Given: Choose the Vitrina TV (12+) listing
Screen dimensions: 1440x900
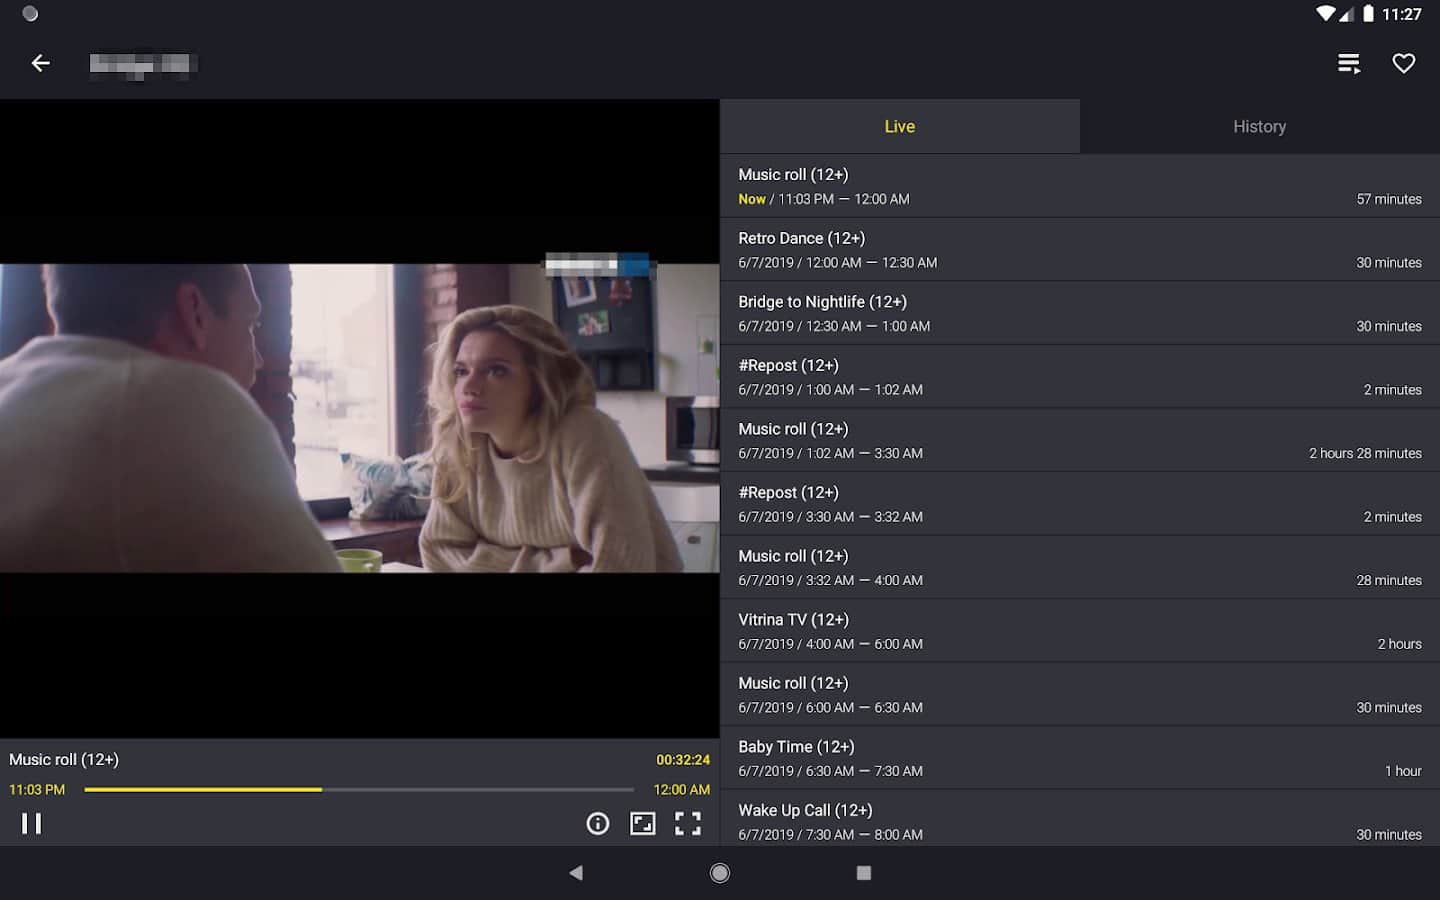Looking at the screenshot, I should tap(1079, 631).
